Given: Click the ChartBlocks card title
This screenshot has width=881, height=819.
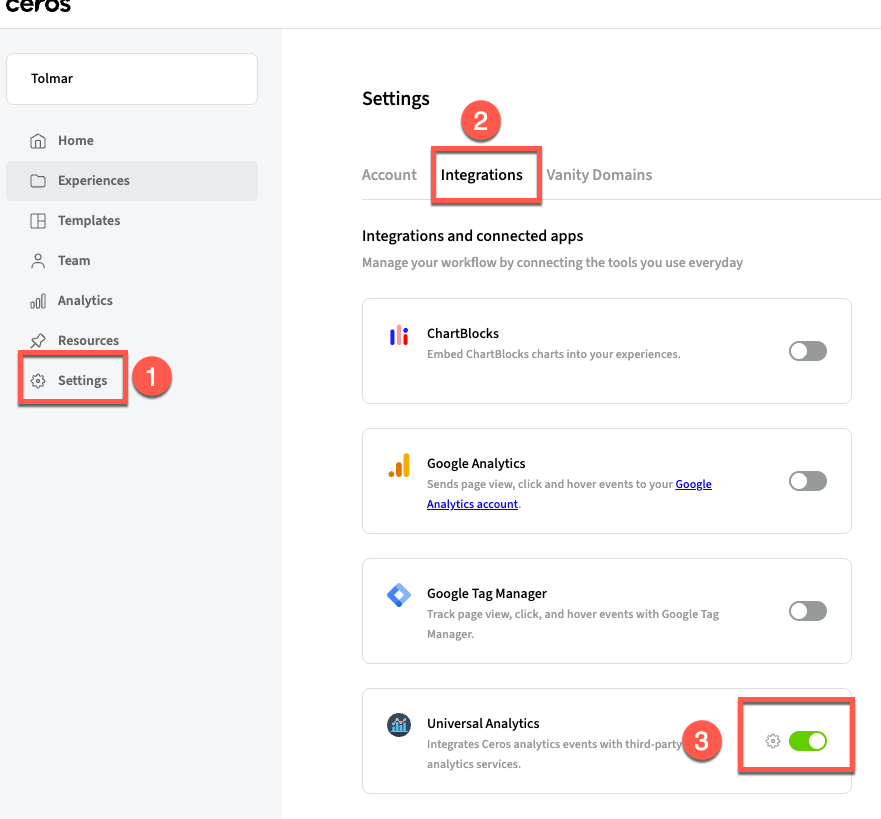Looking at the screenshot, I should tap(462, 334).
